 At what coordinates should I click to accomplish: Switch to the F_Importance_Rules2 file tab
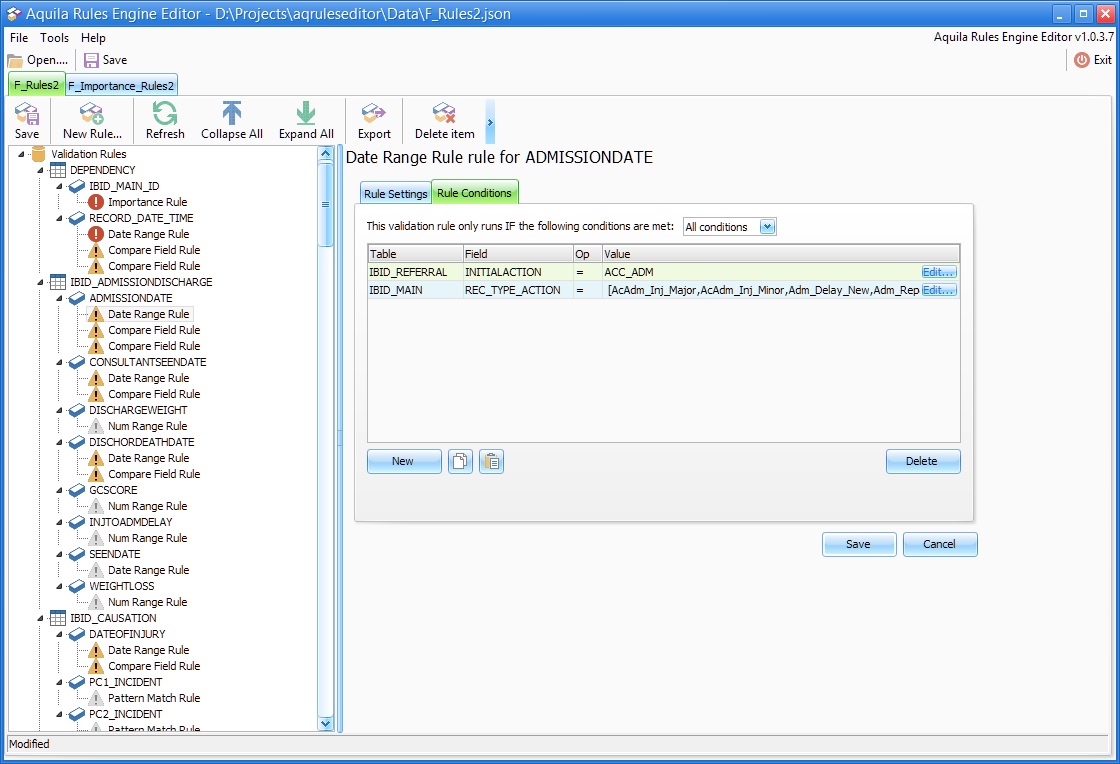(x=122, y=86)
